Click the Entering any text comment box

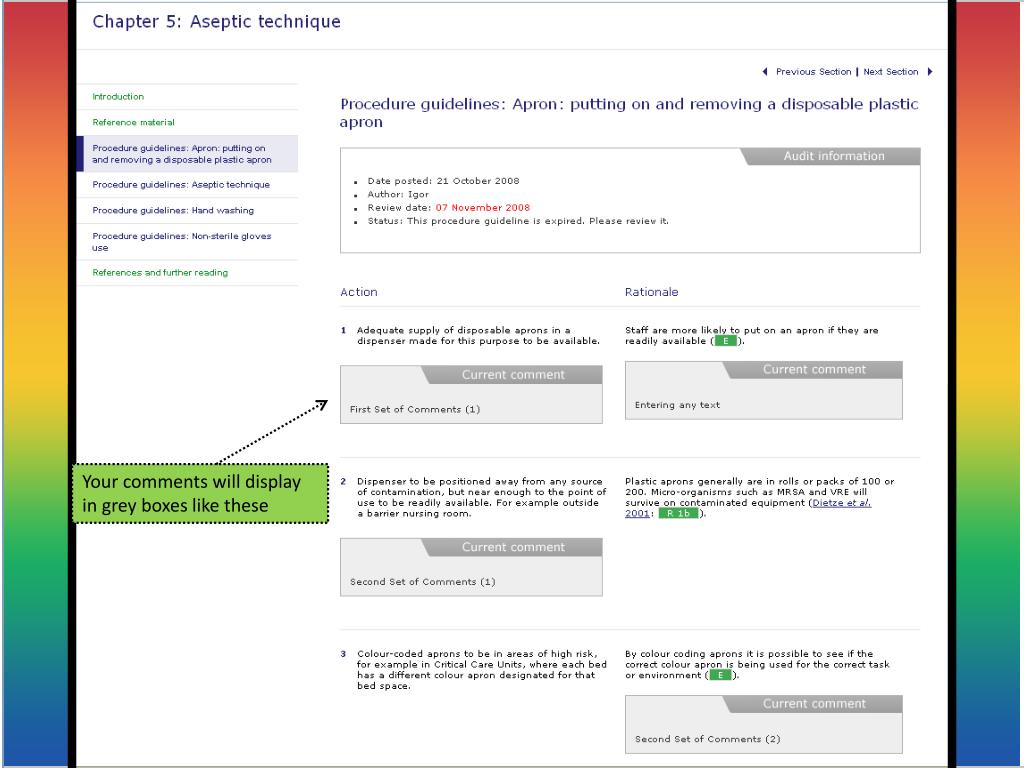[763, 390]
